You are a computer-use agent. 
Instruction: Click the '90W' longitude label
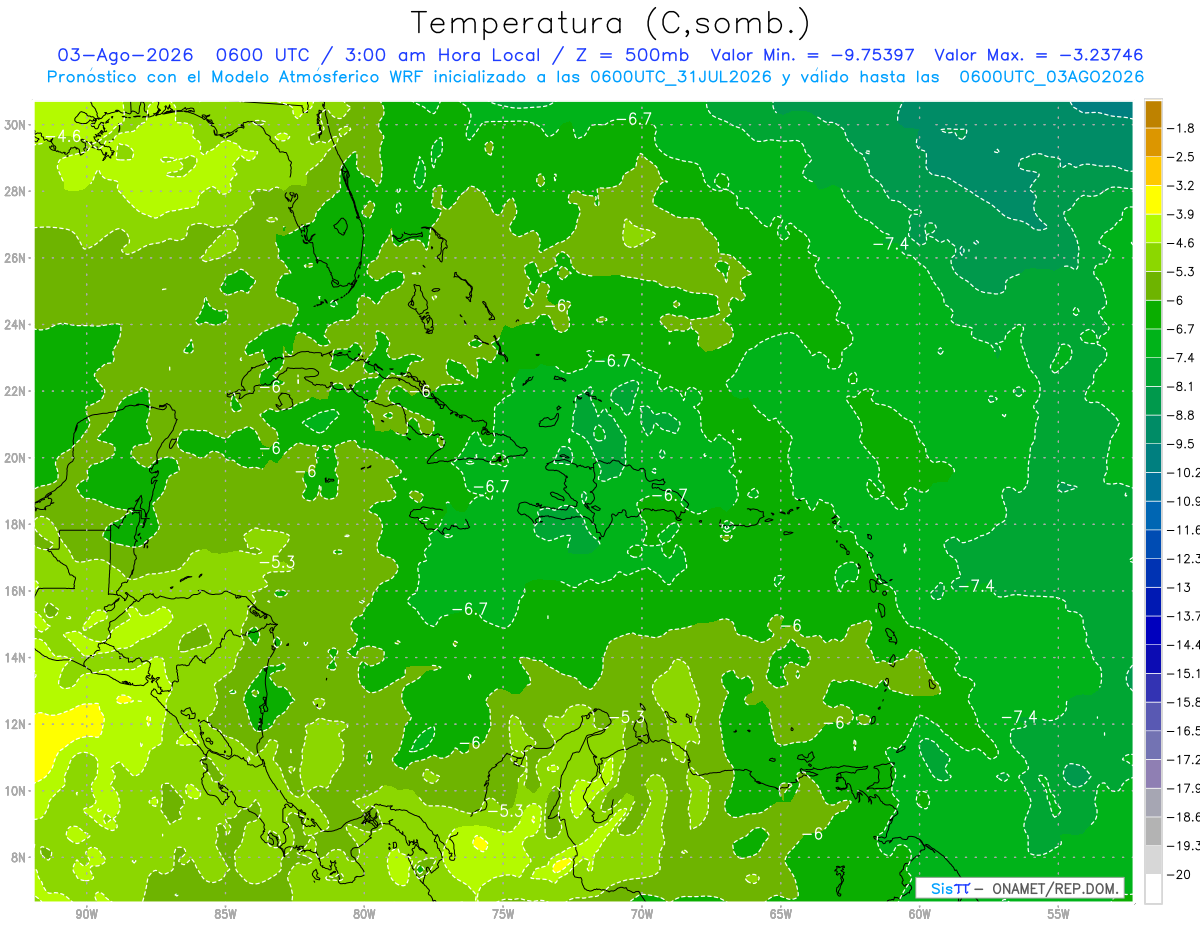tap(86, 915)
